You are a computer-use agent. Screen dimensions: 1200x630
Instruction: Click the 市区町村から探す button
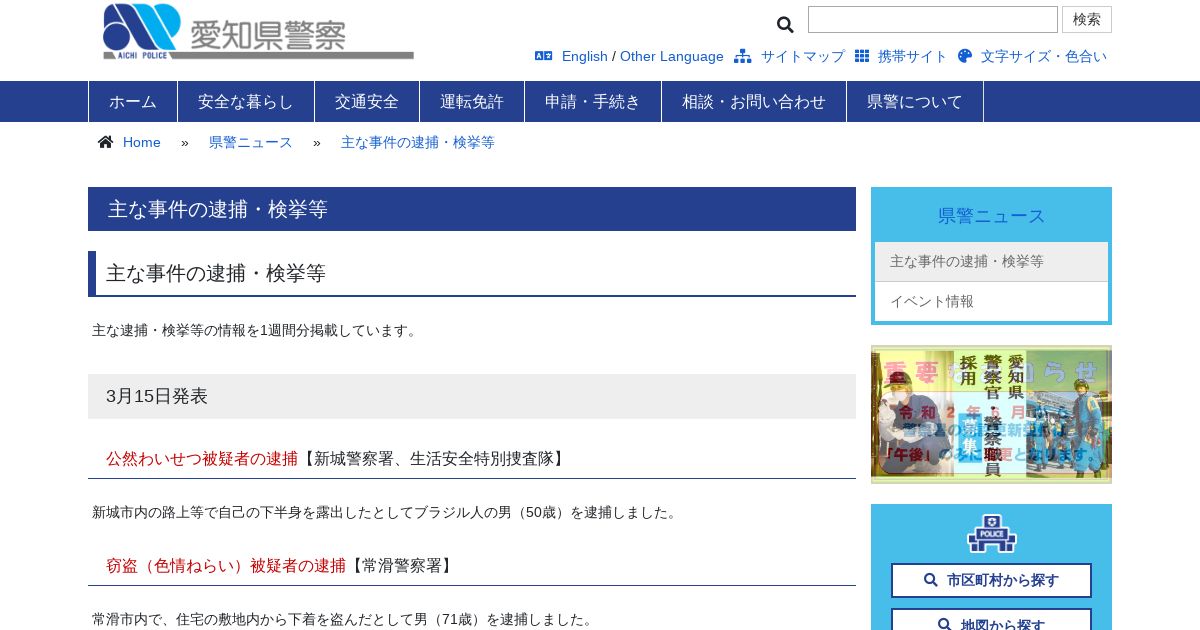click(991, 580)
